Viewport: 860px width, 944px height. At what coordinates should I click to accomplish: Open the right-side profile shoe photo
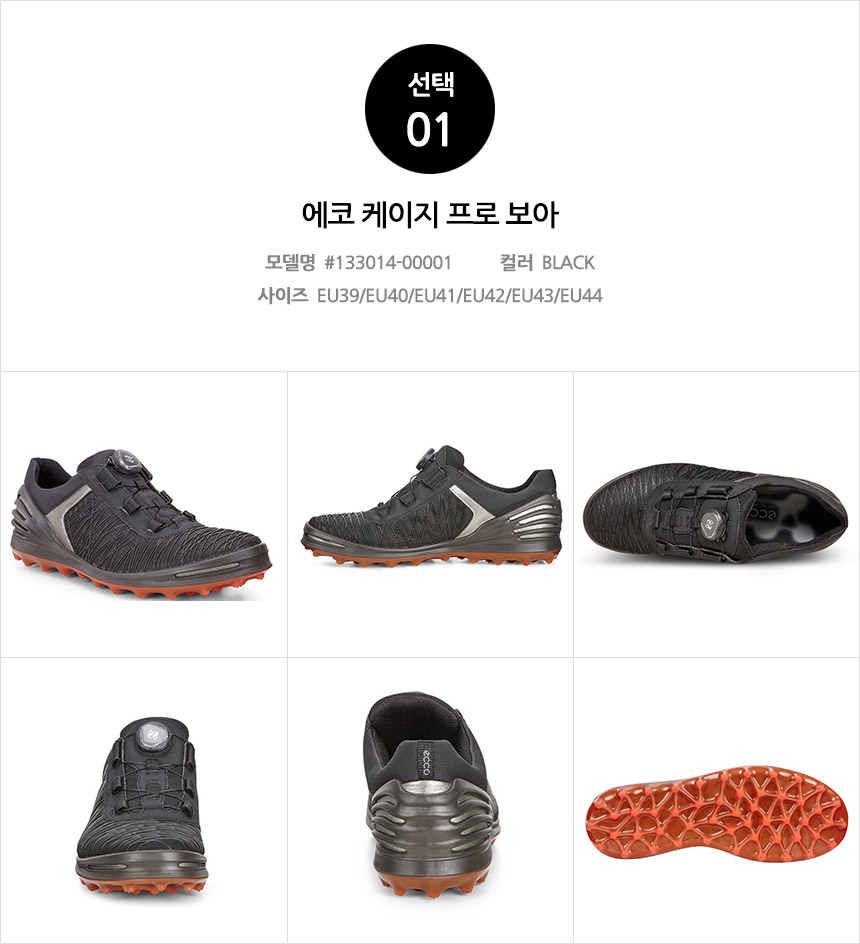(432, 506)
